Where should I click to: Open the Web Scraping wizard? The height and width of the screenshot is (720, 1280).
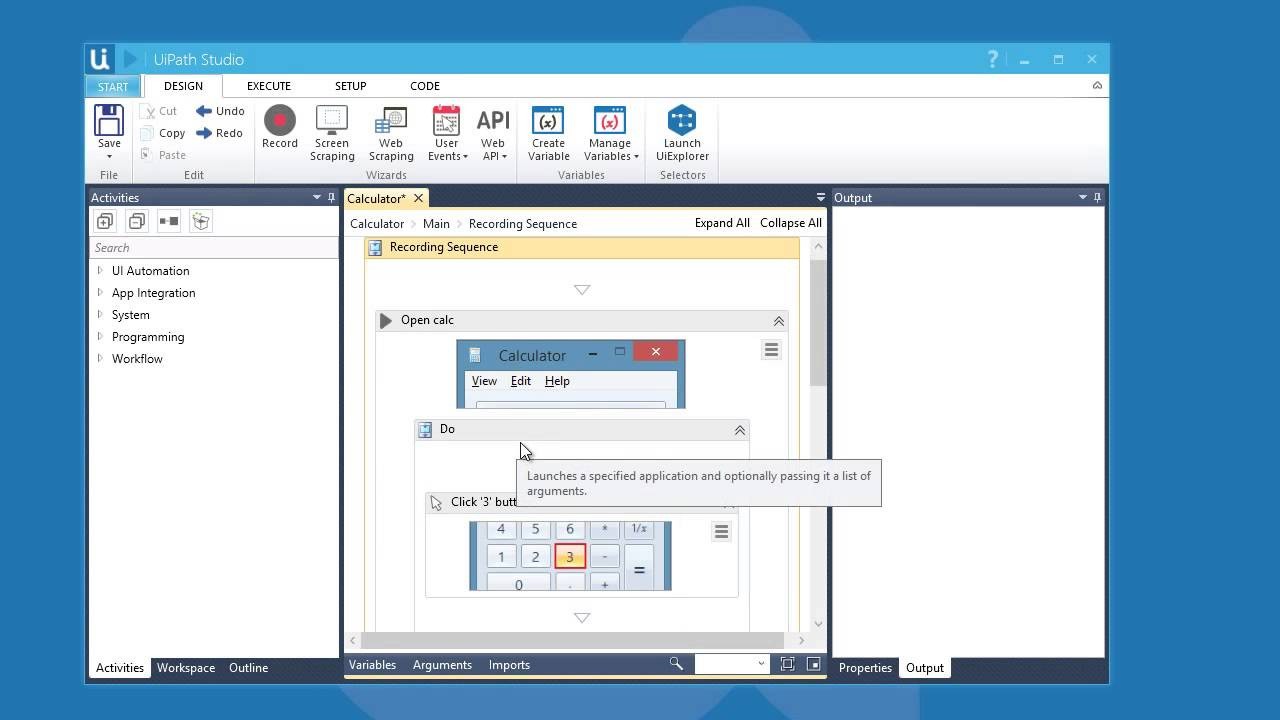(390, 130)
